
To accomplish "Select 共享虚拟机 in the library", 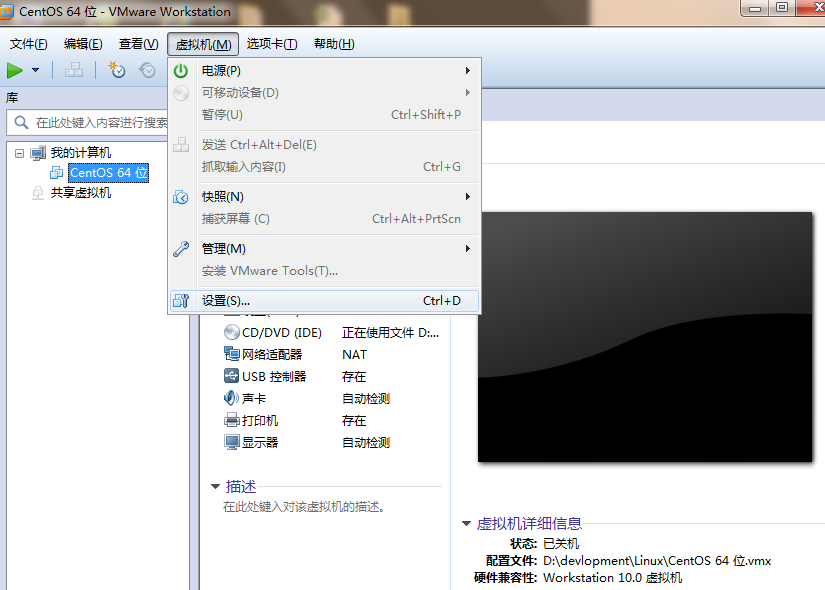I will point(81,193).
